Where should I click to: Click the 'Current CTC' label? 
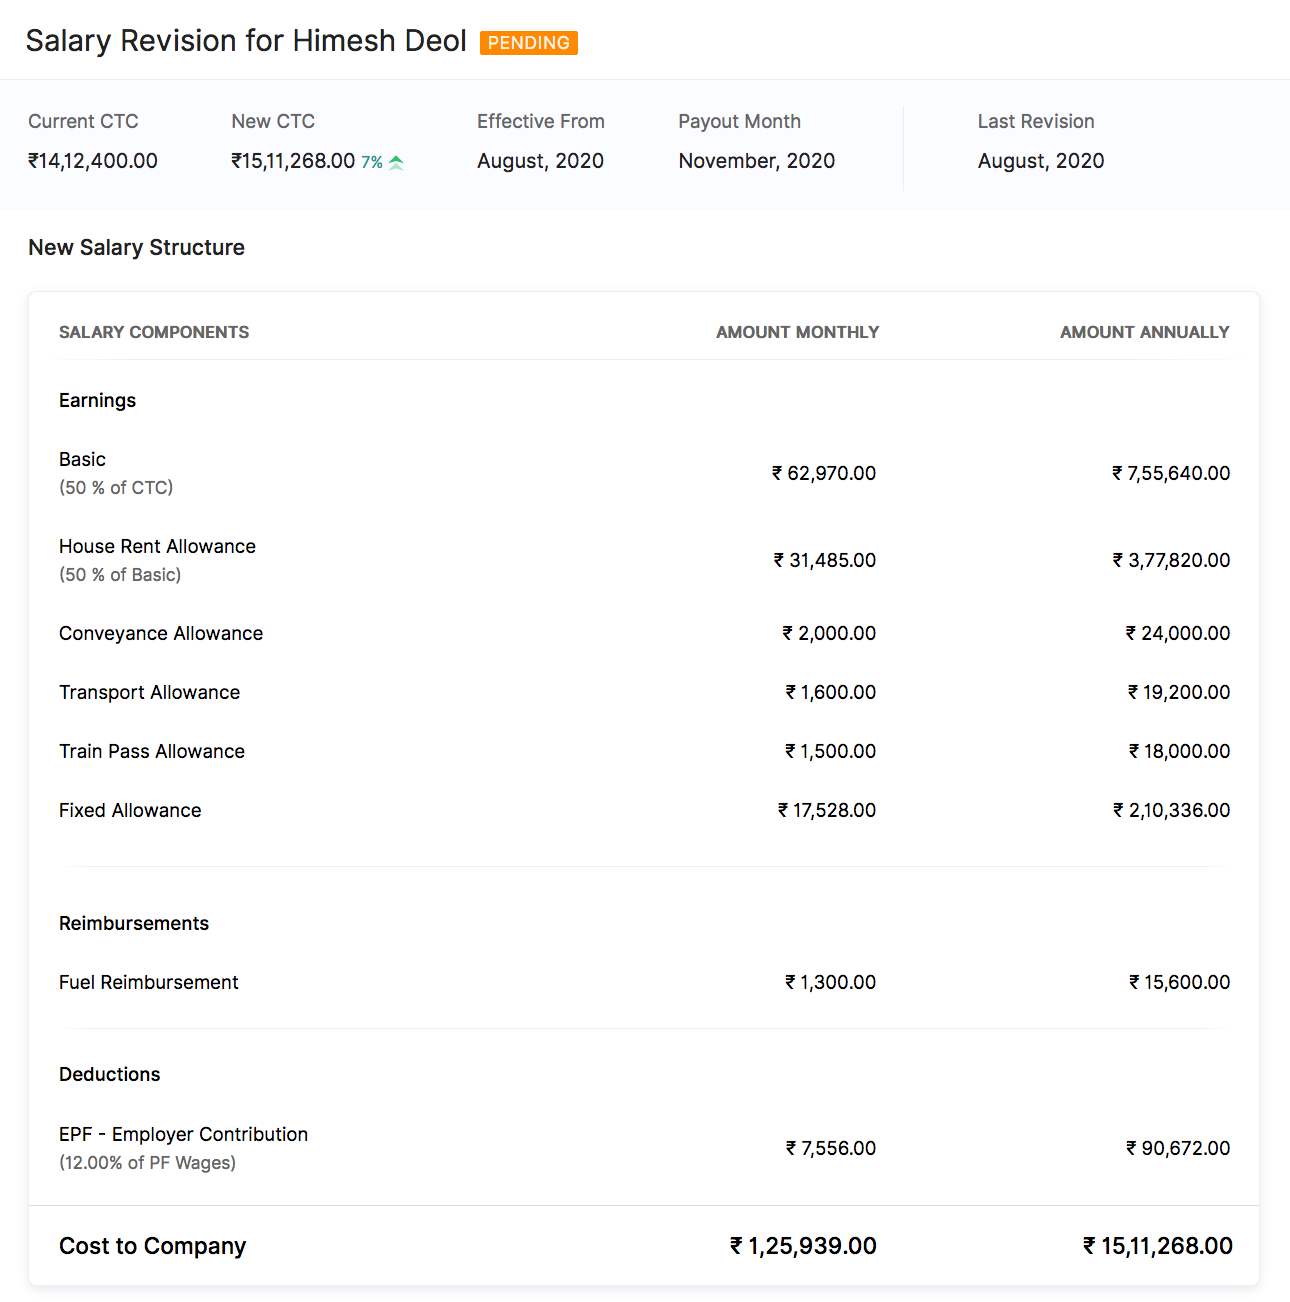point(83,121)
